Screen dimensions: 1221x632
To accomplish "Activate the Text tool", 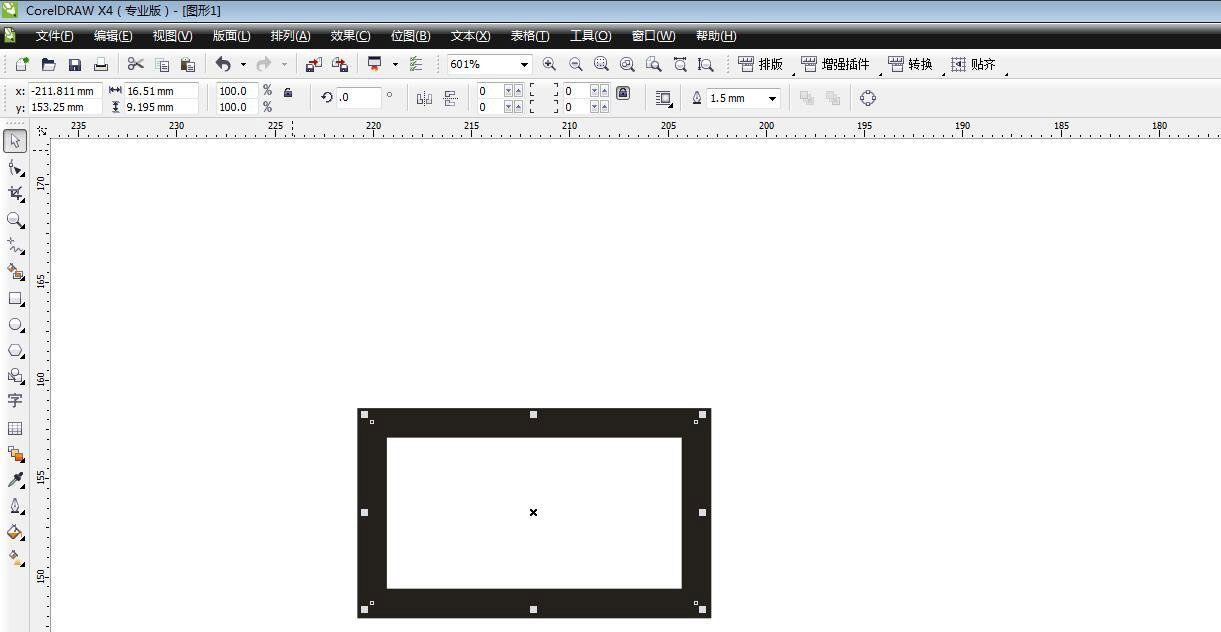I will coord(15,400).
